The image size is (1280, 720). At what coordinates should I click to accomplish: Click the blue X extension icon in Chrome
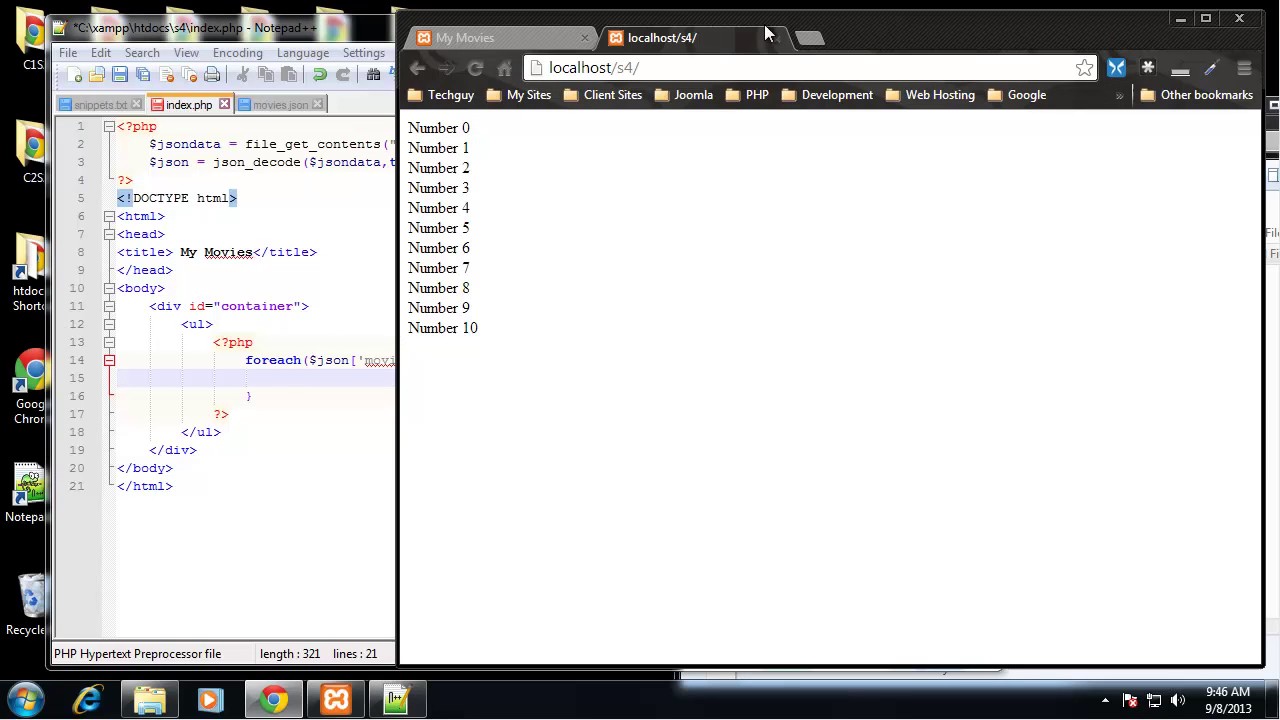(x=1116, y=68)
